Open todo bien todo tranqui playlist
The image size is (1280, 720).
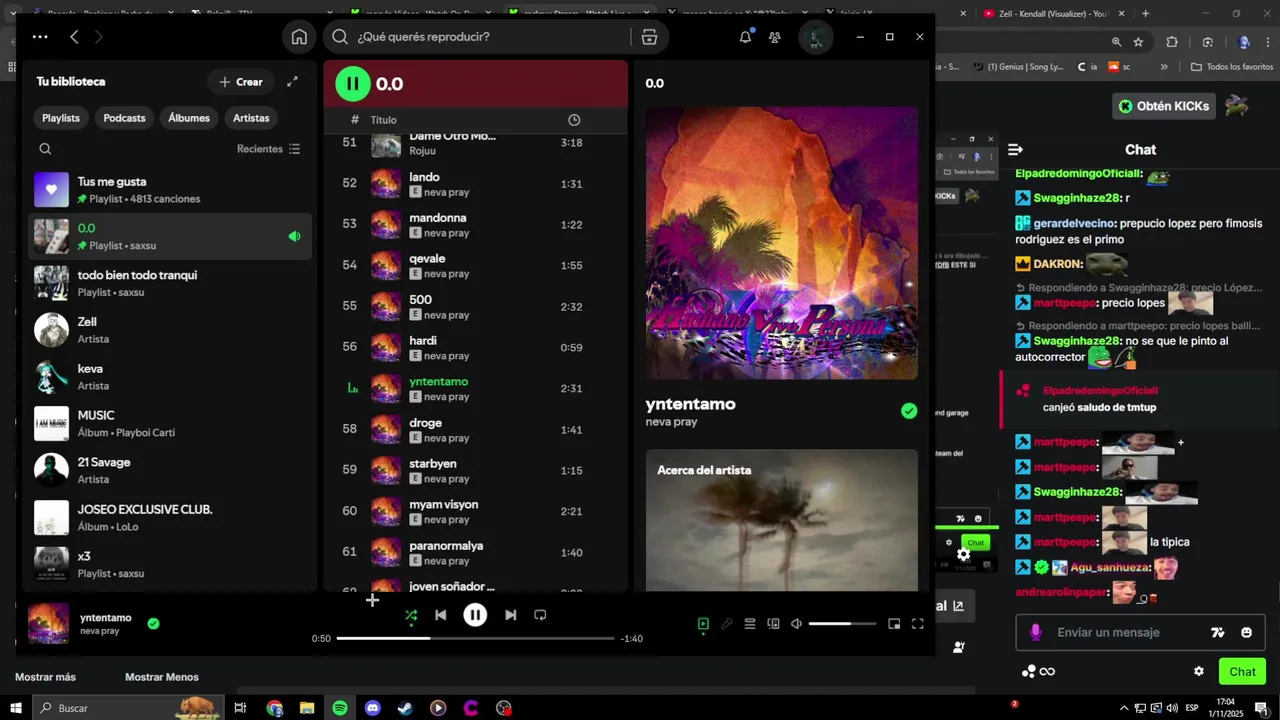[x=170, y=283]
